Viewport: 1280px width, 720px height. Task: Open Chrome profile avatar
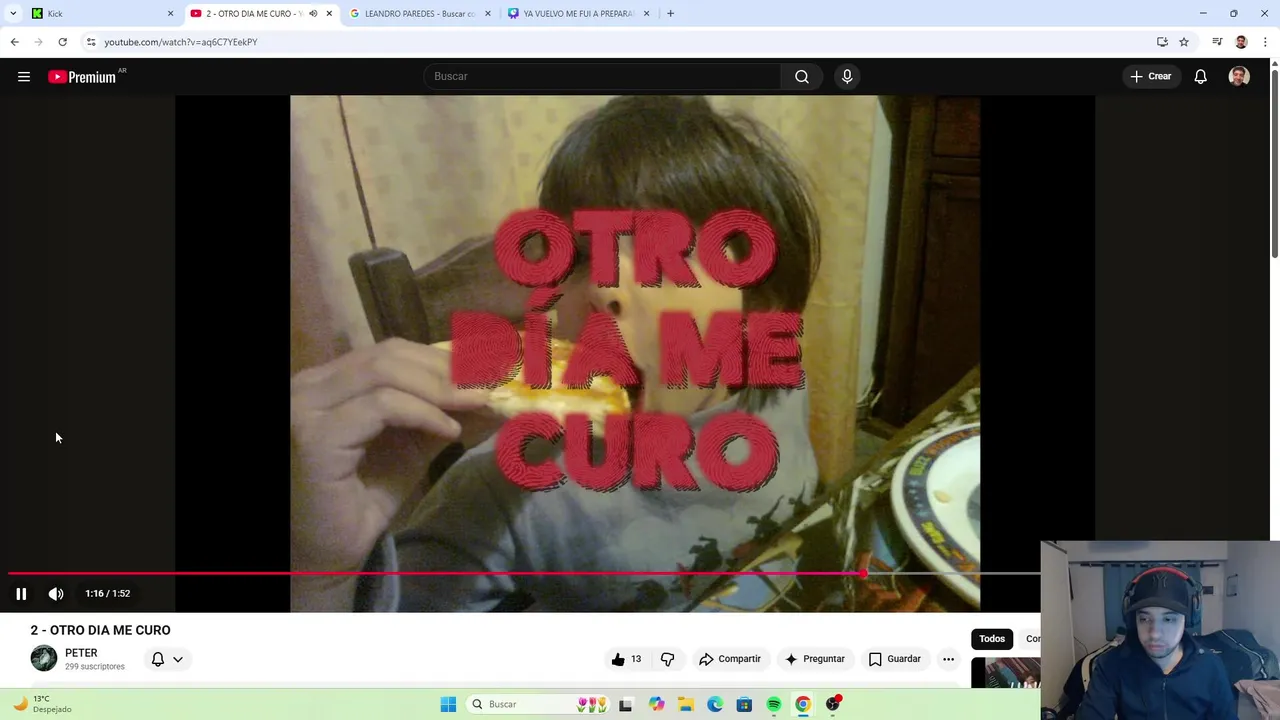coord(1241,42)
